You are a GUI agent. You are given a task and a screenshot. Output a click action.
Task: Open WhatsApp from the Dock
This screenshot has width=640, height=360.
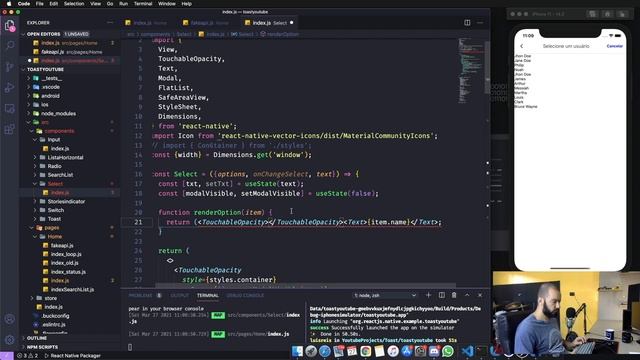[448, 351]
